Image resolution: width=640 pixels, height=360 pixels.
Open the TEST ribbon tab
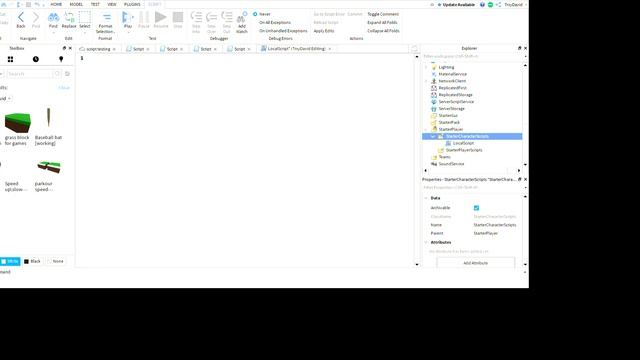[95, 4]
